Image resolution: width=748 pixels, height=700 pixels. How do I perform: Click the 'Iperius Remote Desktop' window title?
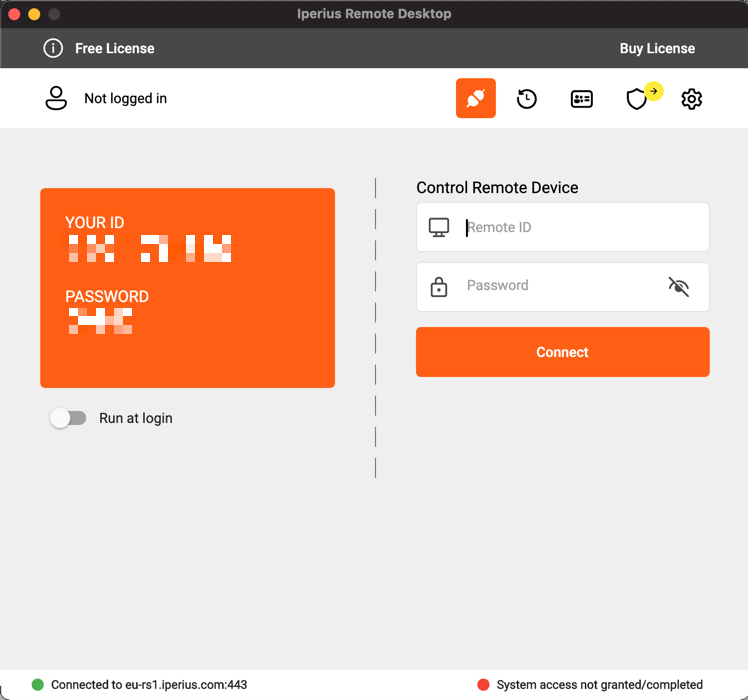(374, 14)
